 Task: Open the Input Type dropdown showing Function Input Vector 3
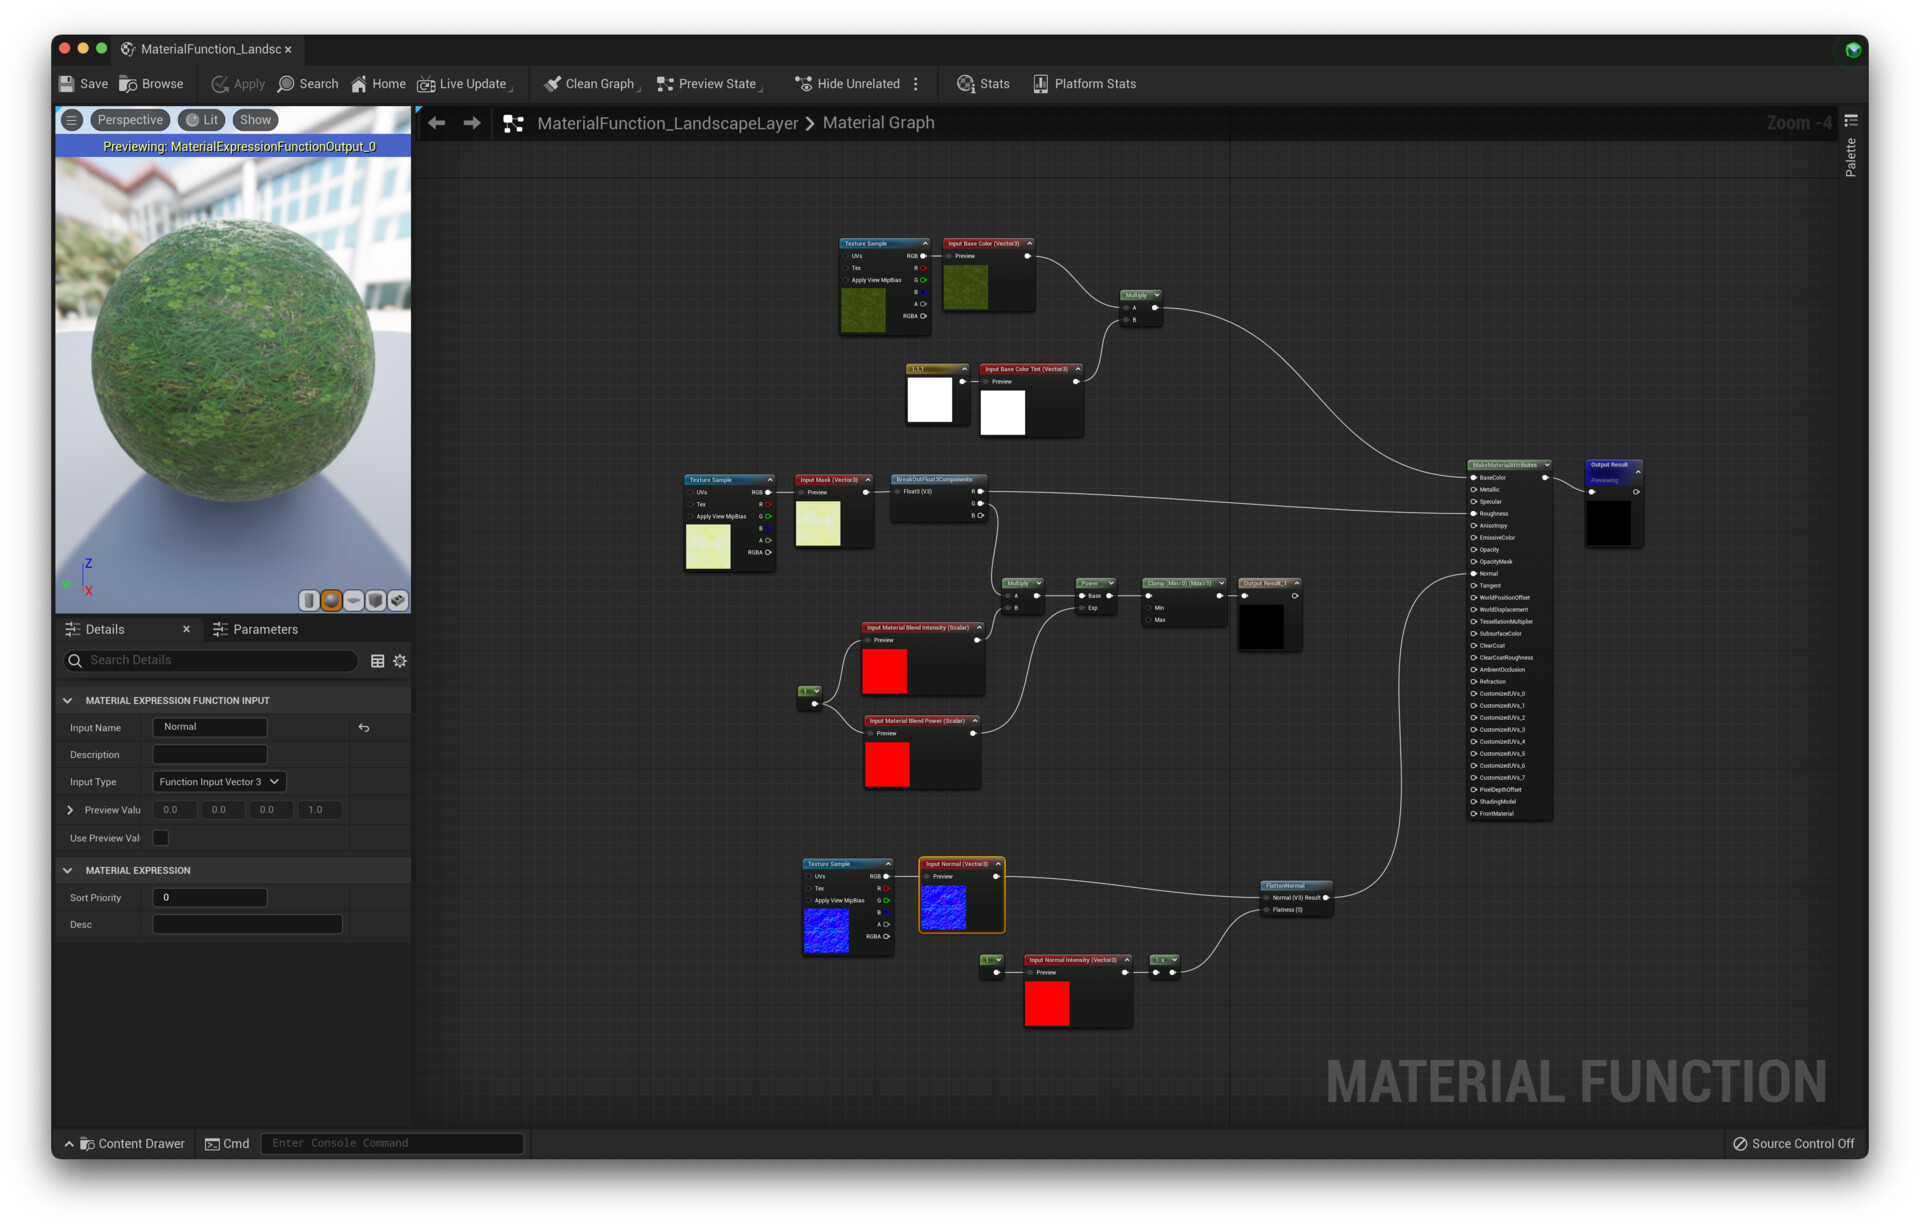click(x=218, y=781)
